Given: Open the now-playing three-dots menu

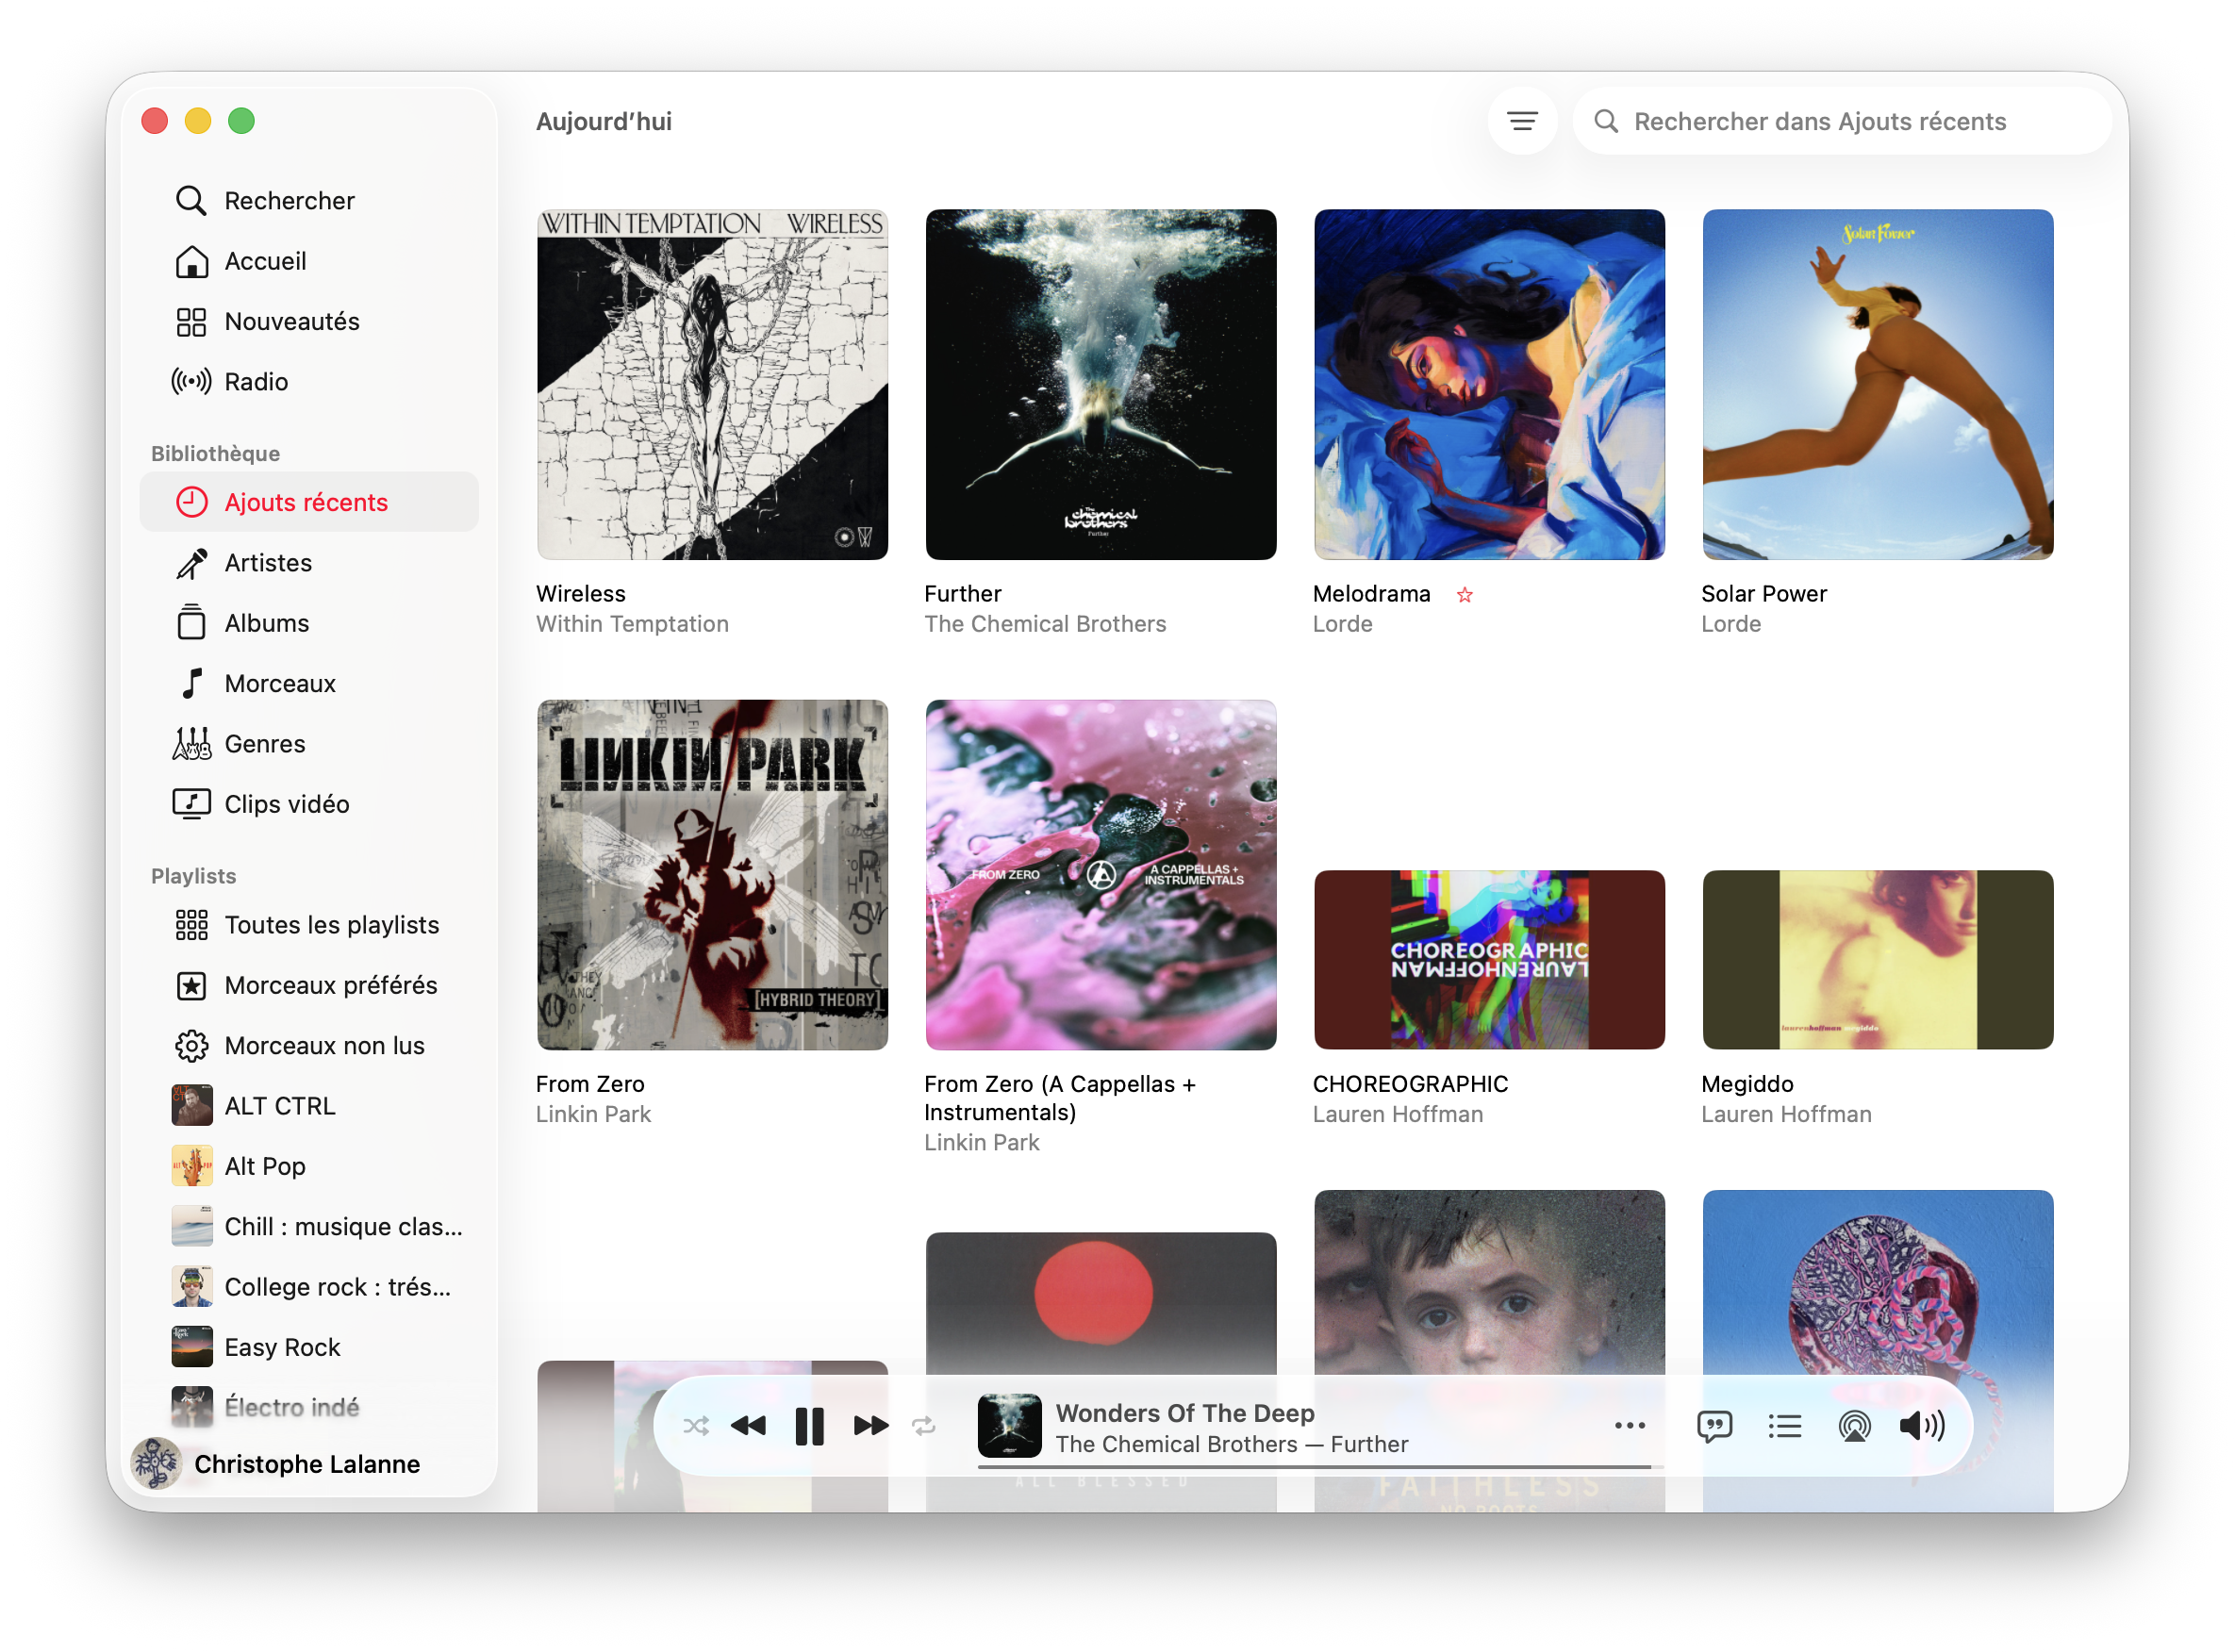Looking at the screenshot, I should click(1629, 1425).
